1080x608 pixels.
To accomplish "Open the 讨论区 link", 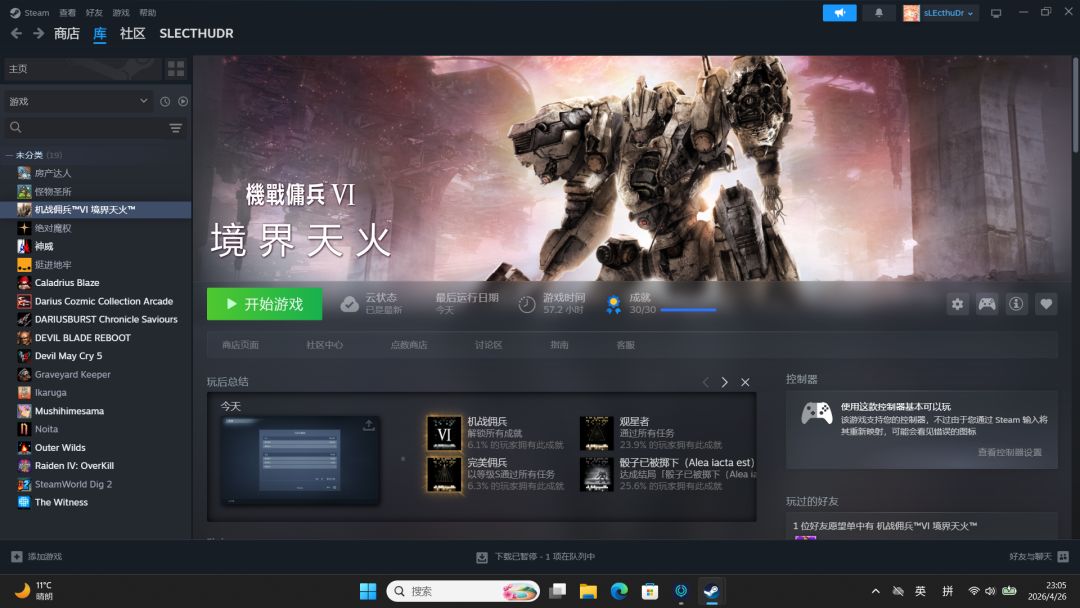I will pos(488,345).
